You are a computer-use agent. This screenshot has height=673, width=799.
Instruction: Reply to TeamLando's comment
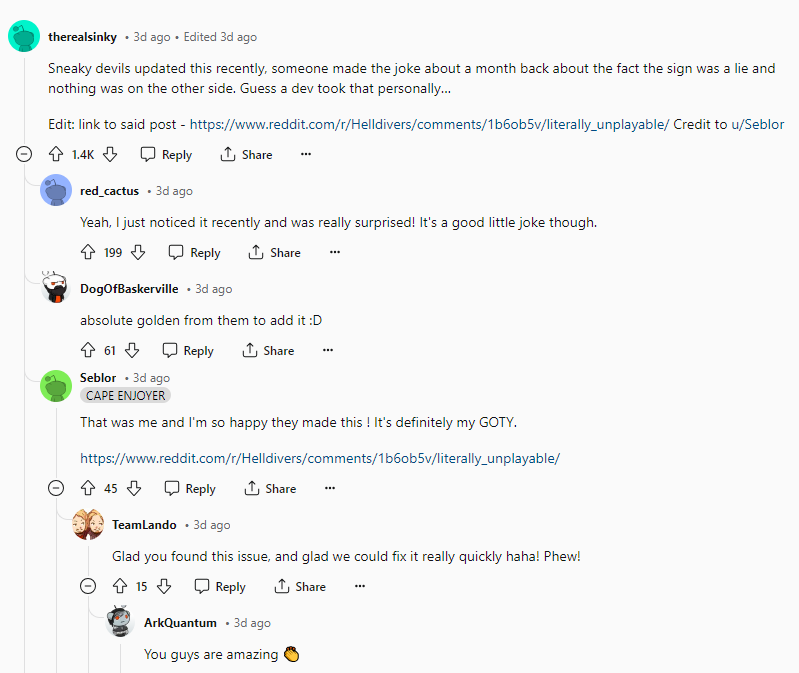pos(219,586)
